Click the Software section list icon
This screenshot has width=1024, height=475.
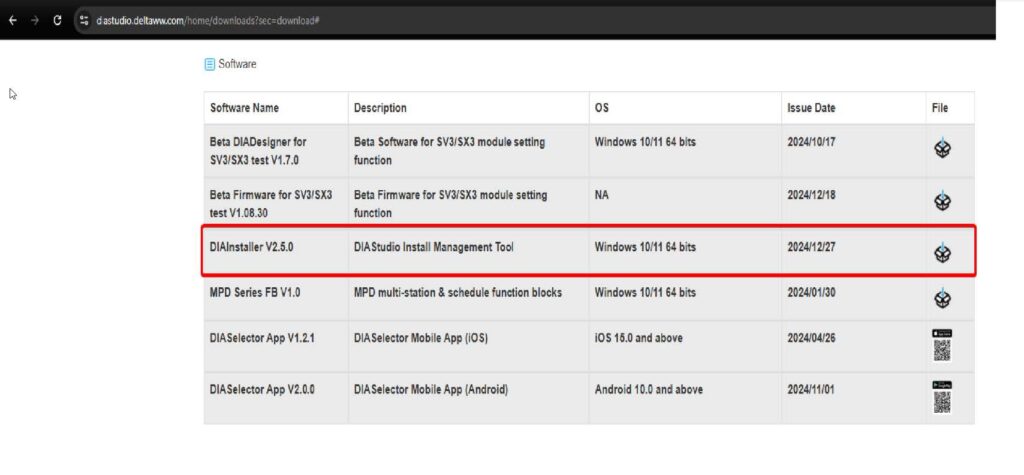pyautogui.click(x=210, y=64)
